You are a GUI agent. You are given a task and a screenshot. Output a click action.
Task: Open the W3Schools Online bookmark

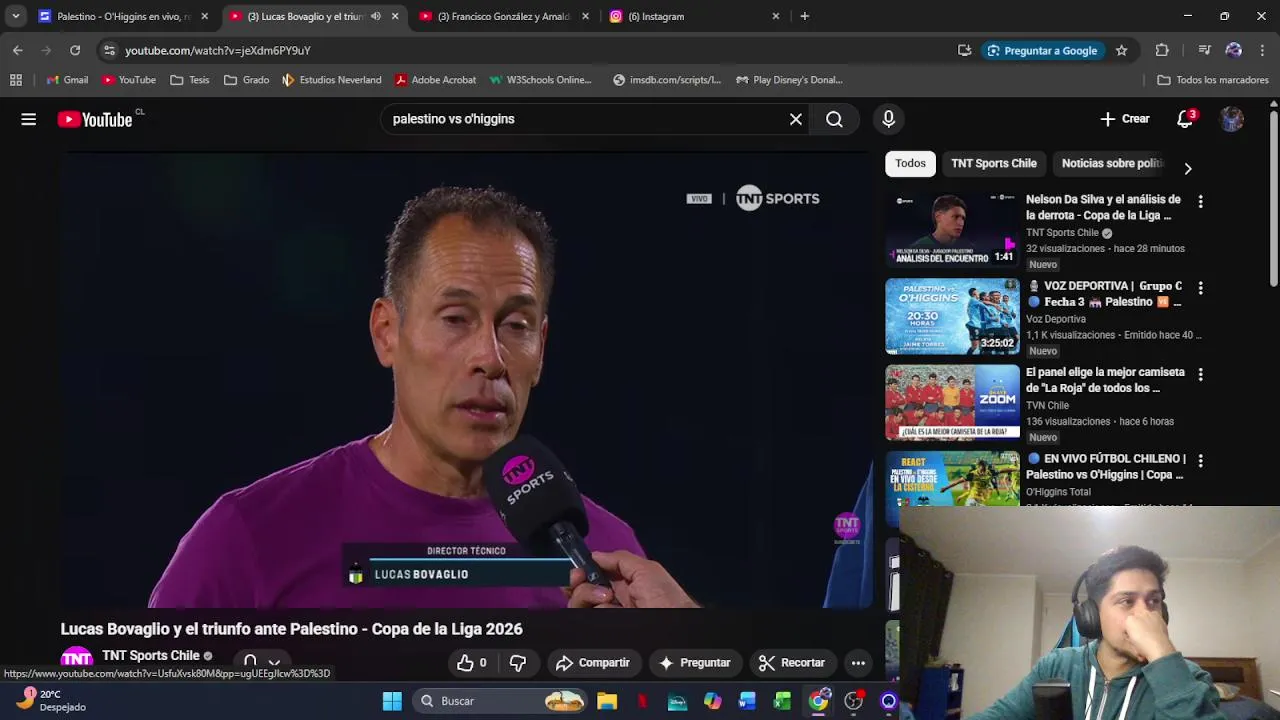(x=541, y=80)
